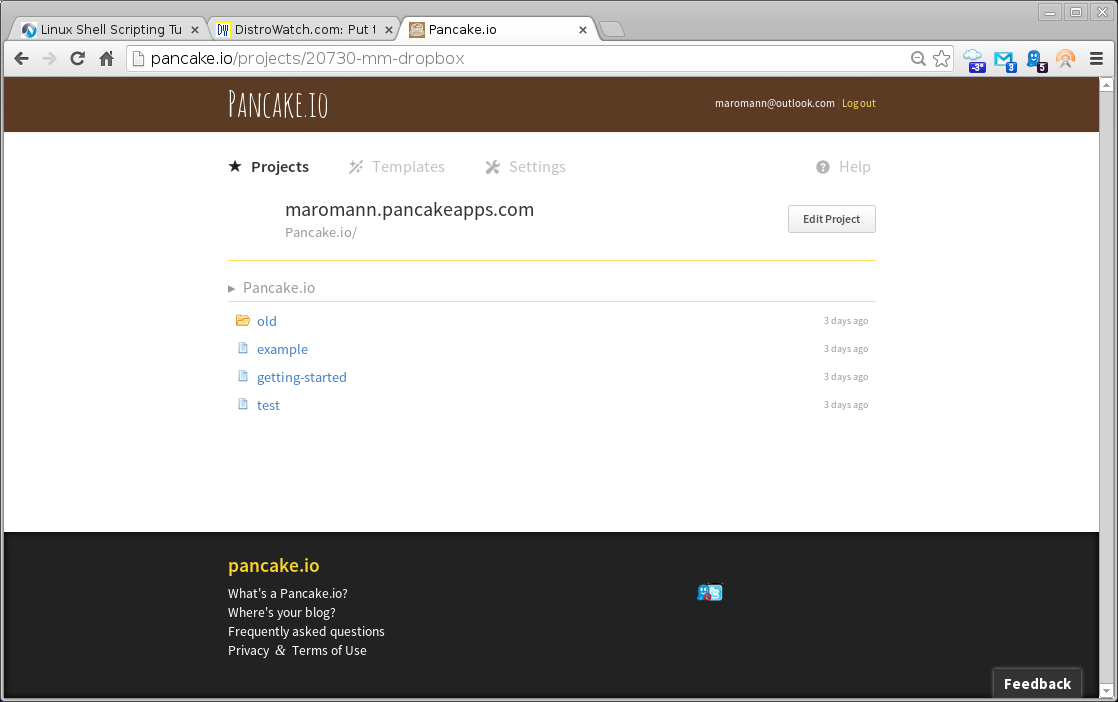Switch to the DistroWatch.com tab

point(304,29)
